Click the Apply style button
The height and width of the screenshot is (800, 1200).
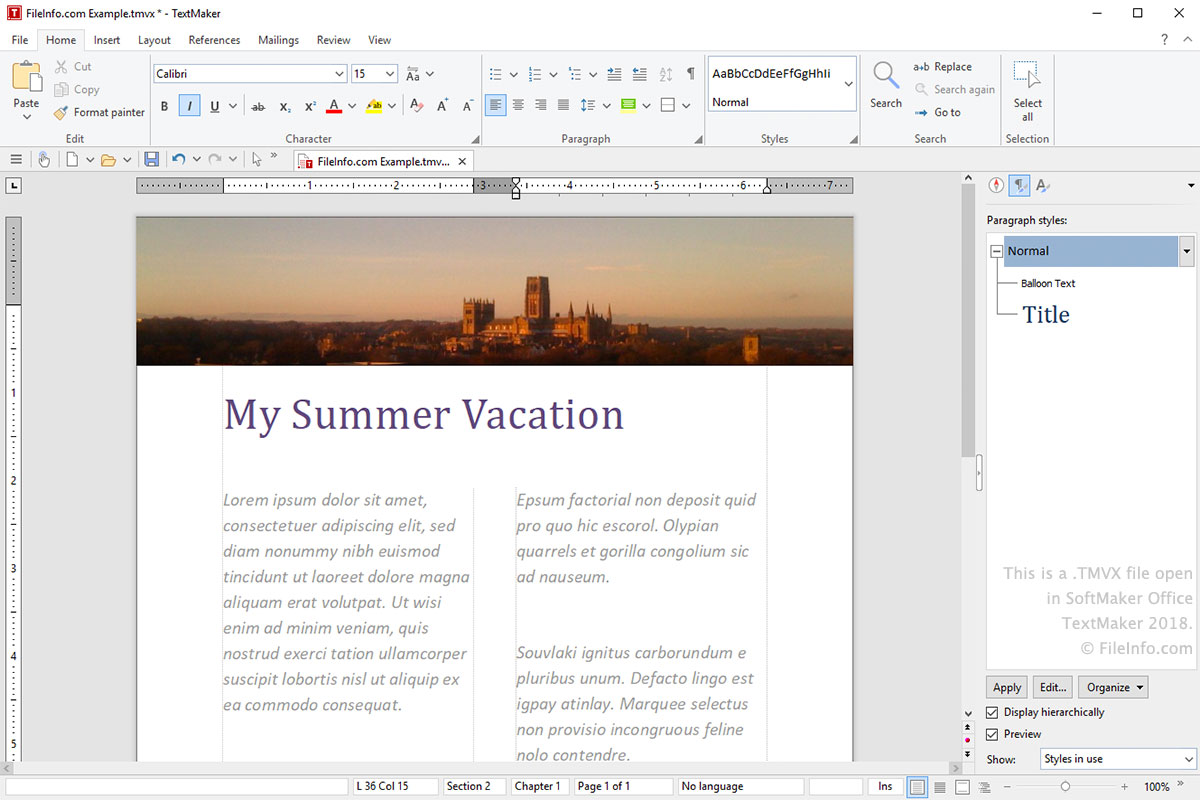coord(1007,688)
